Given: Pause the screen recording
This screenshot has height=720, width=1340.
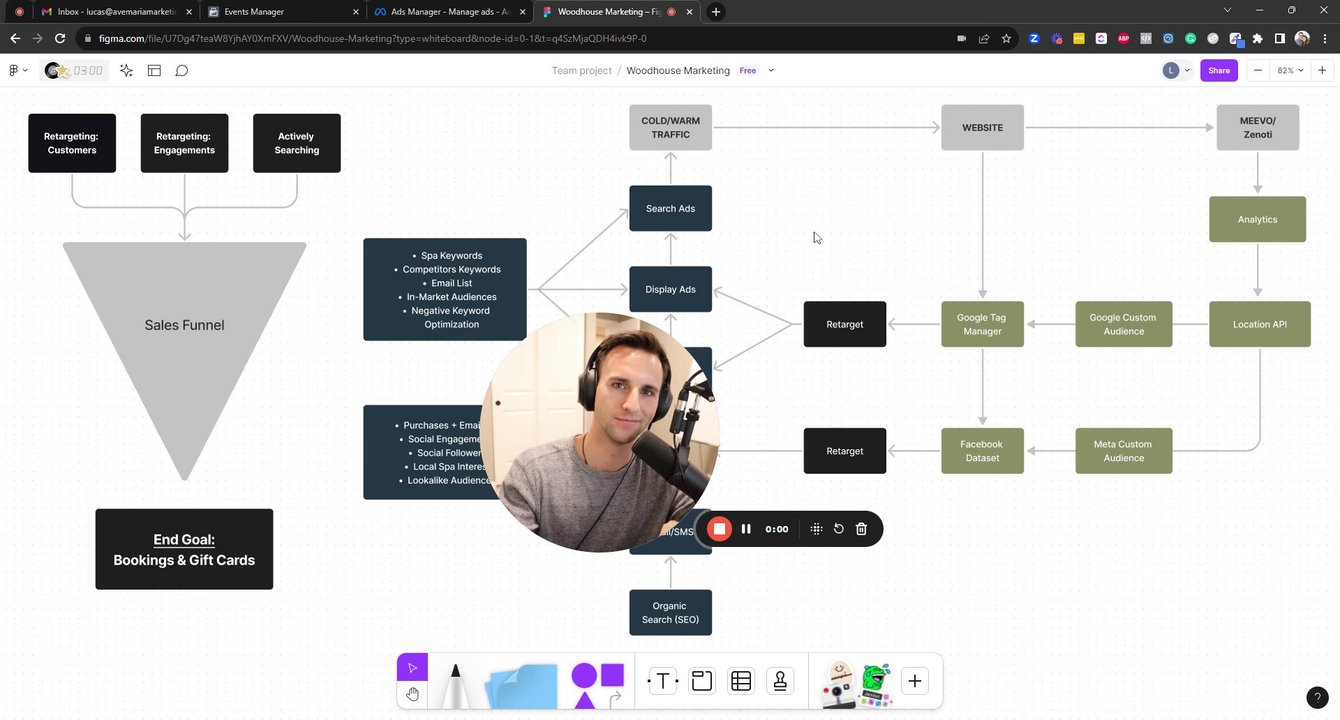Looking at the screenshot, I should pyautogui.click(x=746, y=529).
